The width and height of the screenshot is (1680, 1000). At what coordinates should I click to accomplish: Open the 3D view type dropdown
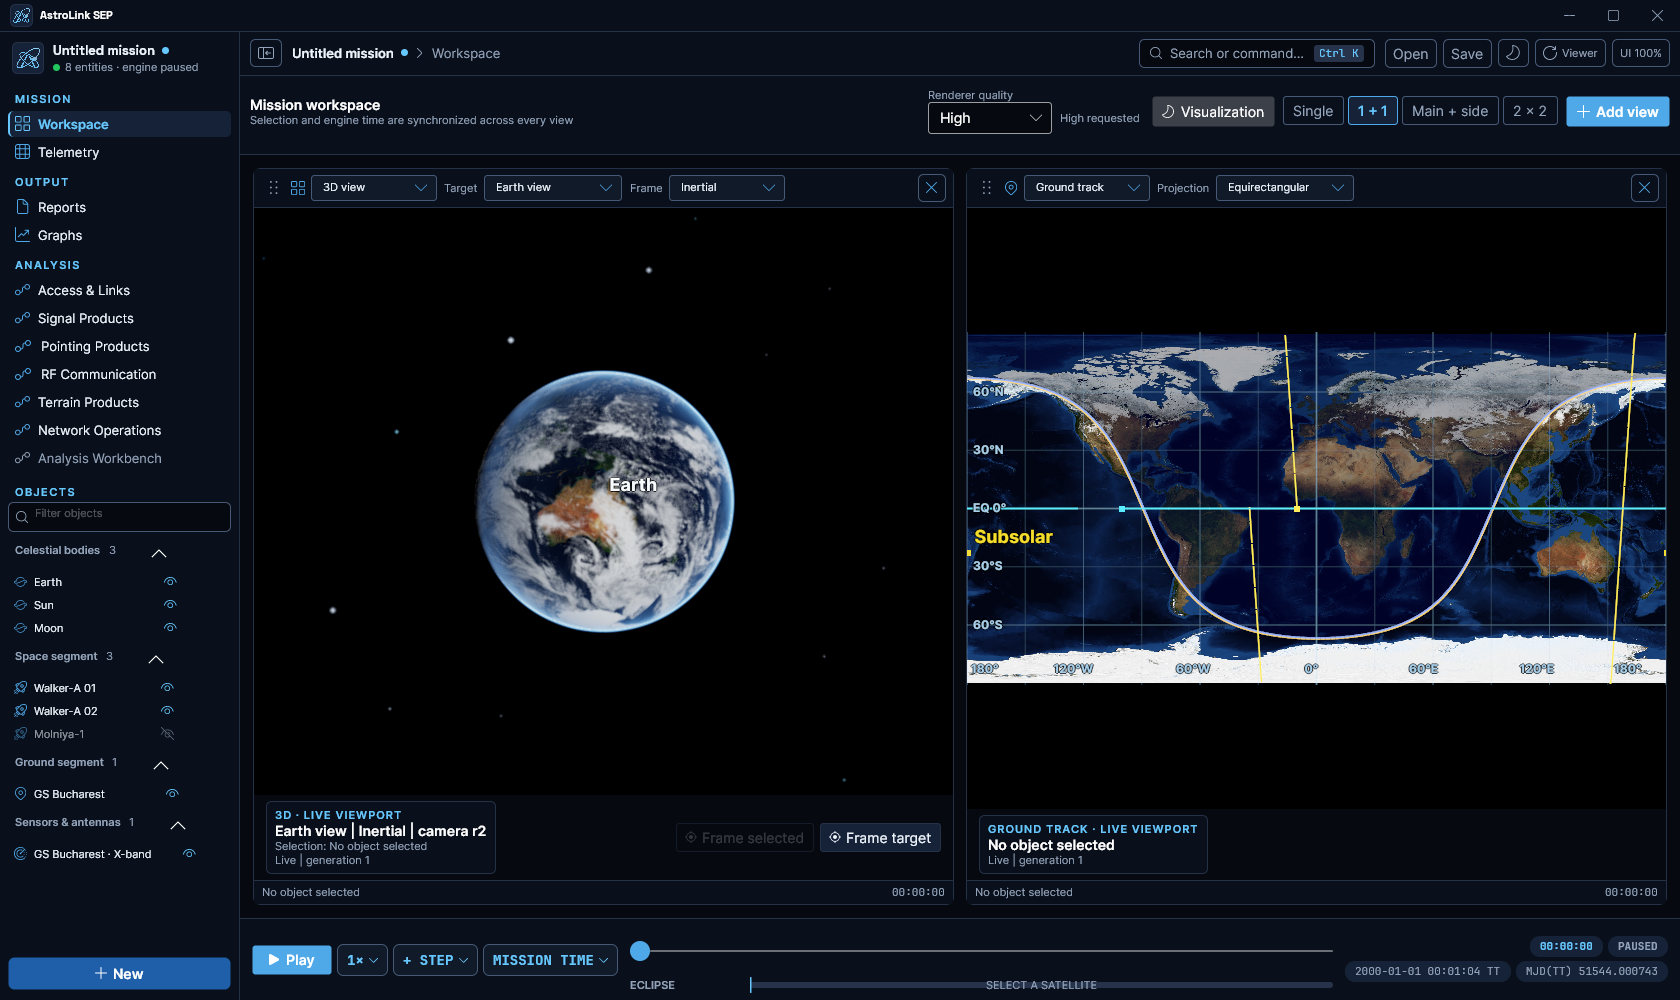coord(374,188)
